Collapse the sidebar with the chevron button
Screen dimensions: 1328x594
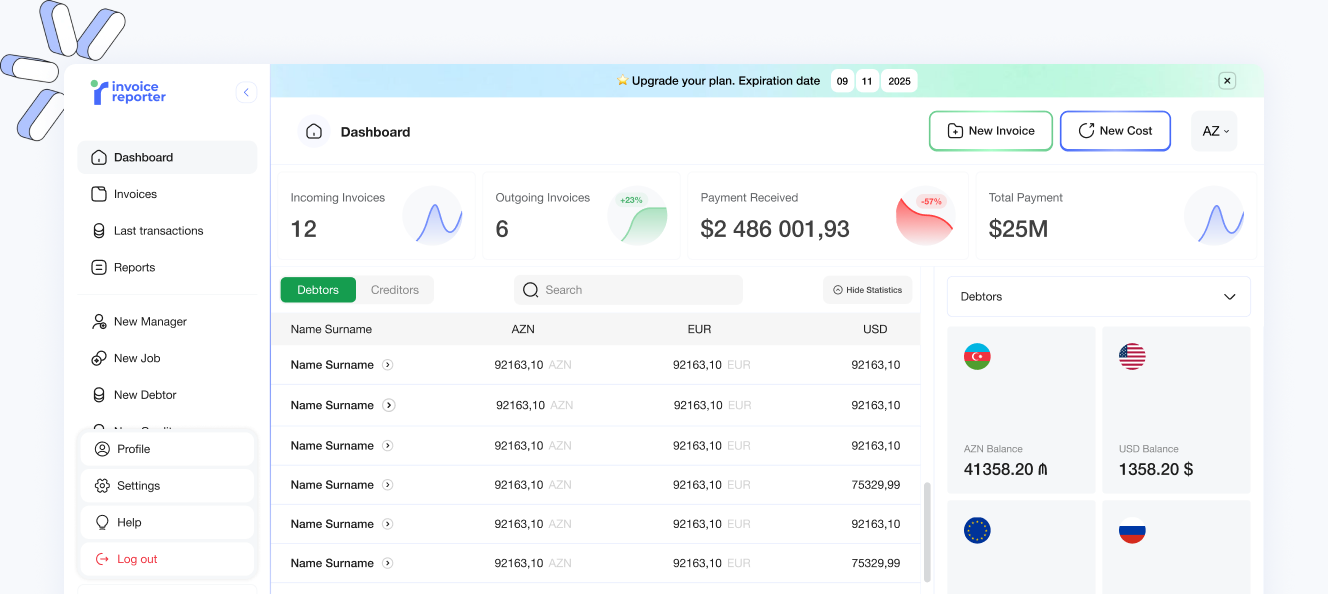[x=246, y=93]
